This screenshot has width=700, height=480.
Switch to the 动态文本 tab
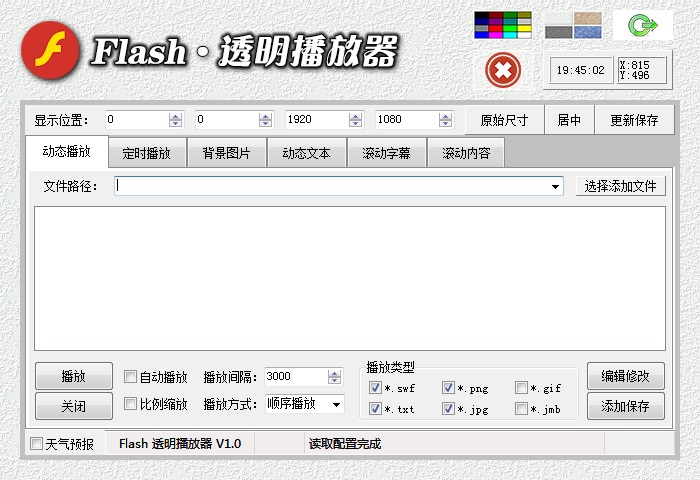tap(307, 153)
